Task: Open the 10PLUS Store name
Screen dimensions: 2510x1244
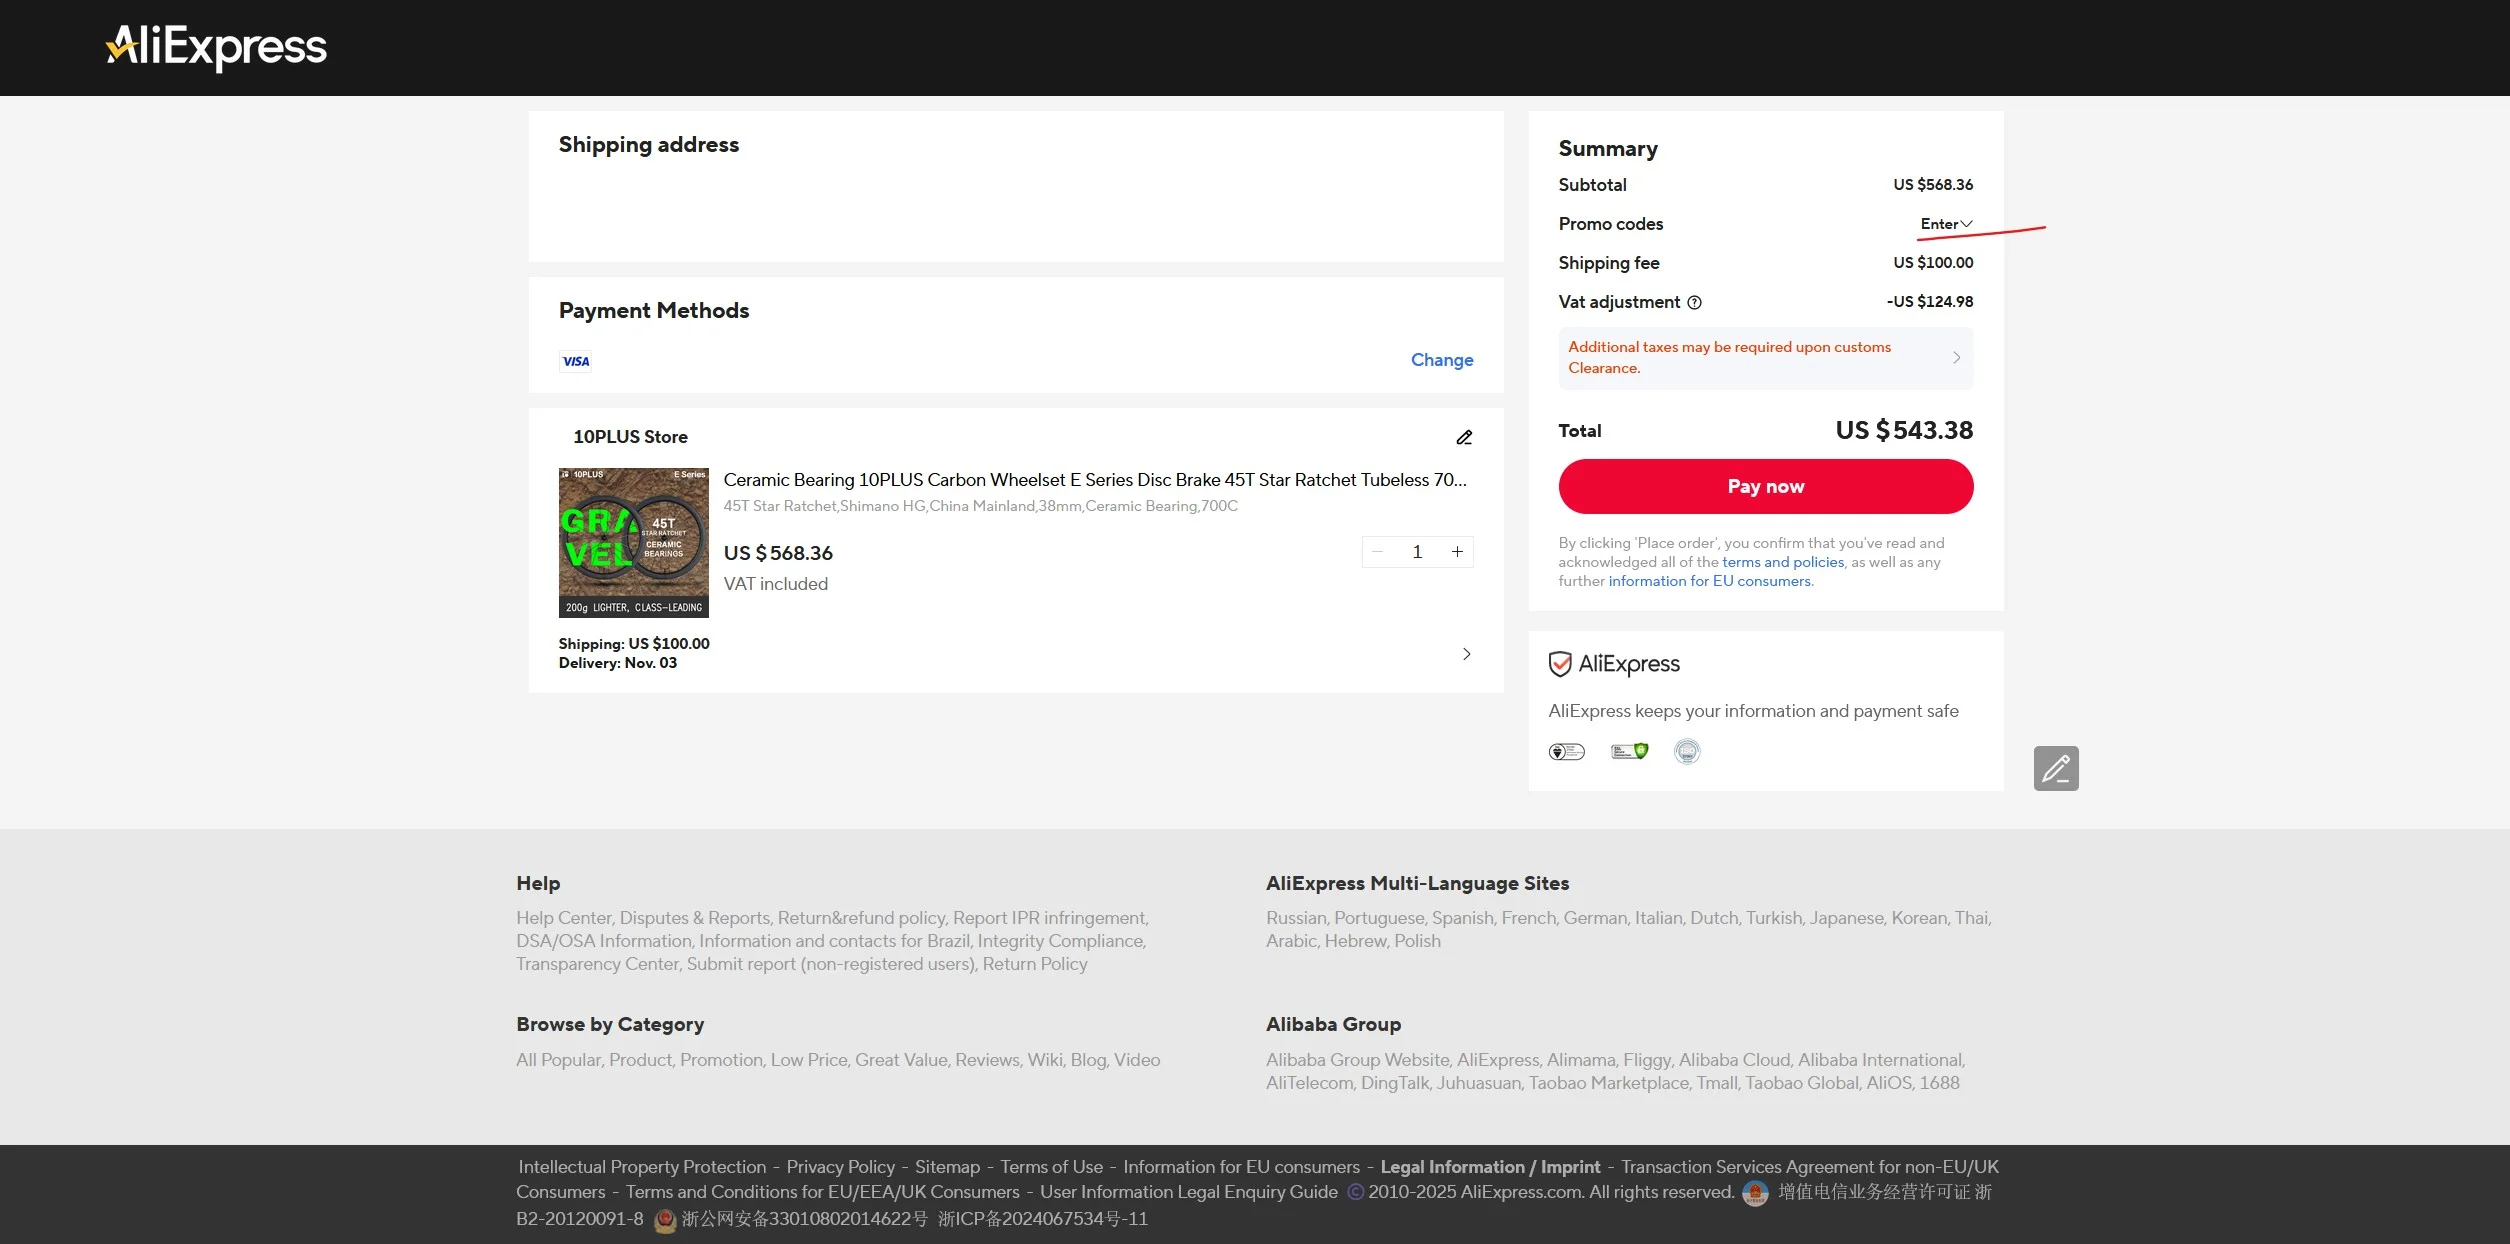Action: tap(630, 437)
